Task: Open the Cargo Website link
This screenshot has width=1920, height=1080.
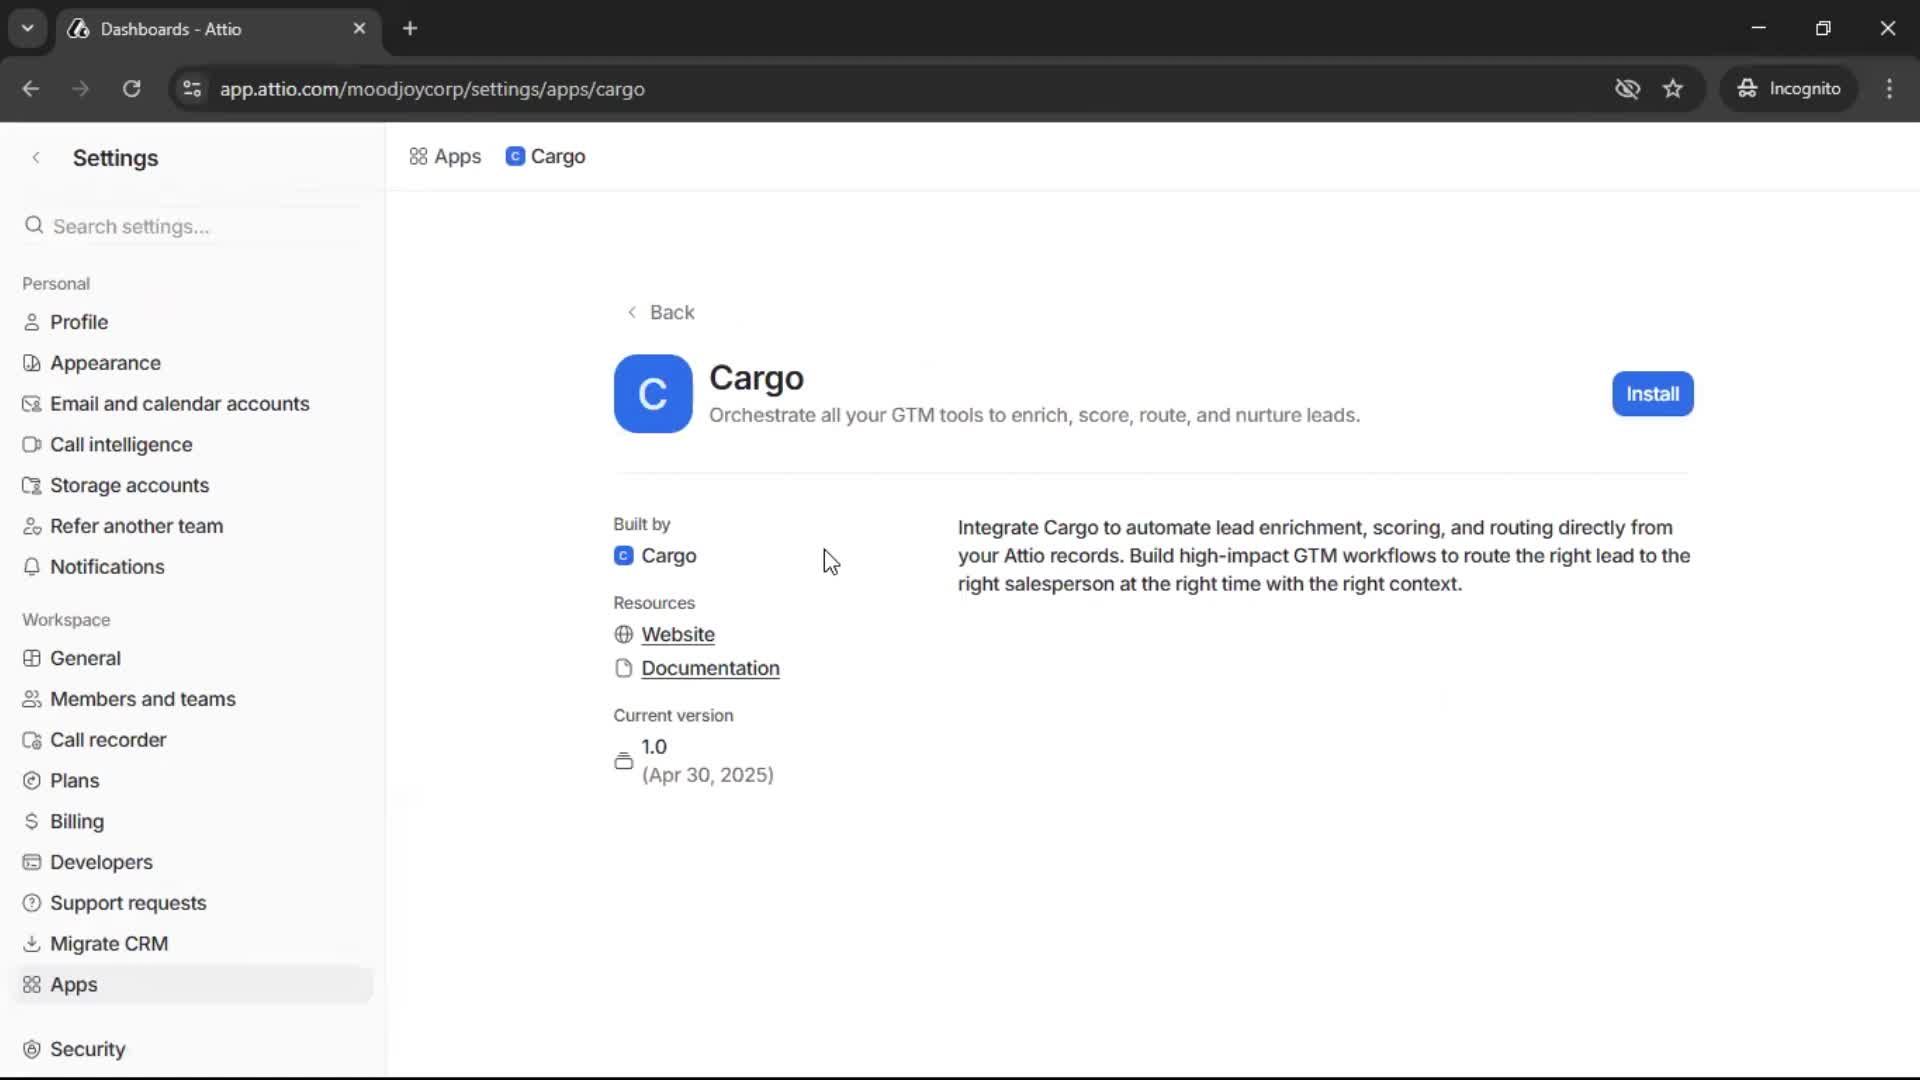Action: click(679, 634)
